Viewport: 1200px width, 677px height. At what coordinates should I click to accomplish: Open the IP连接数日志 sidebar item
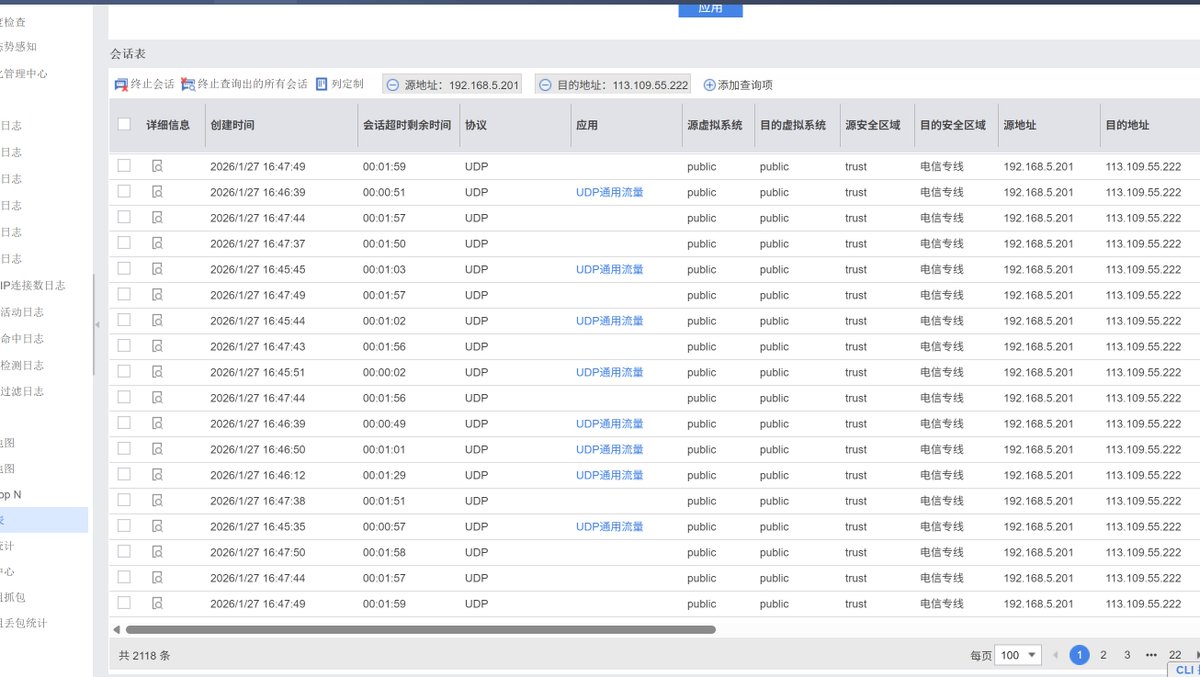tap(33, 285)
